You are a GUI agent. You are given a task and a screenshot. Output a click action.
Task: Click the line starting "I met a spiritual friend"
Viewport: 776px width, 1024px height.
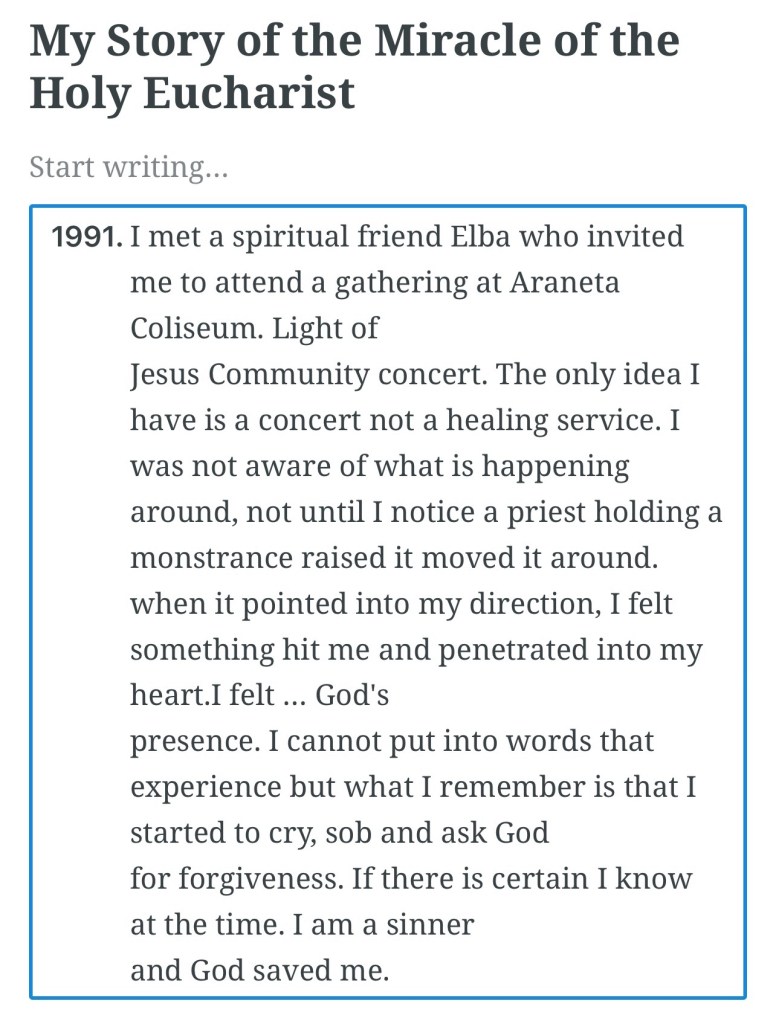point(406,237)
